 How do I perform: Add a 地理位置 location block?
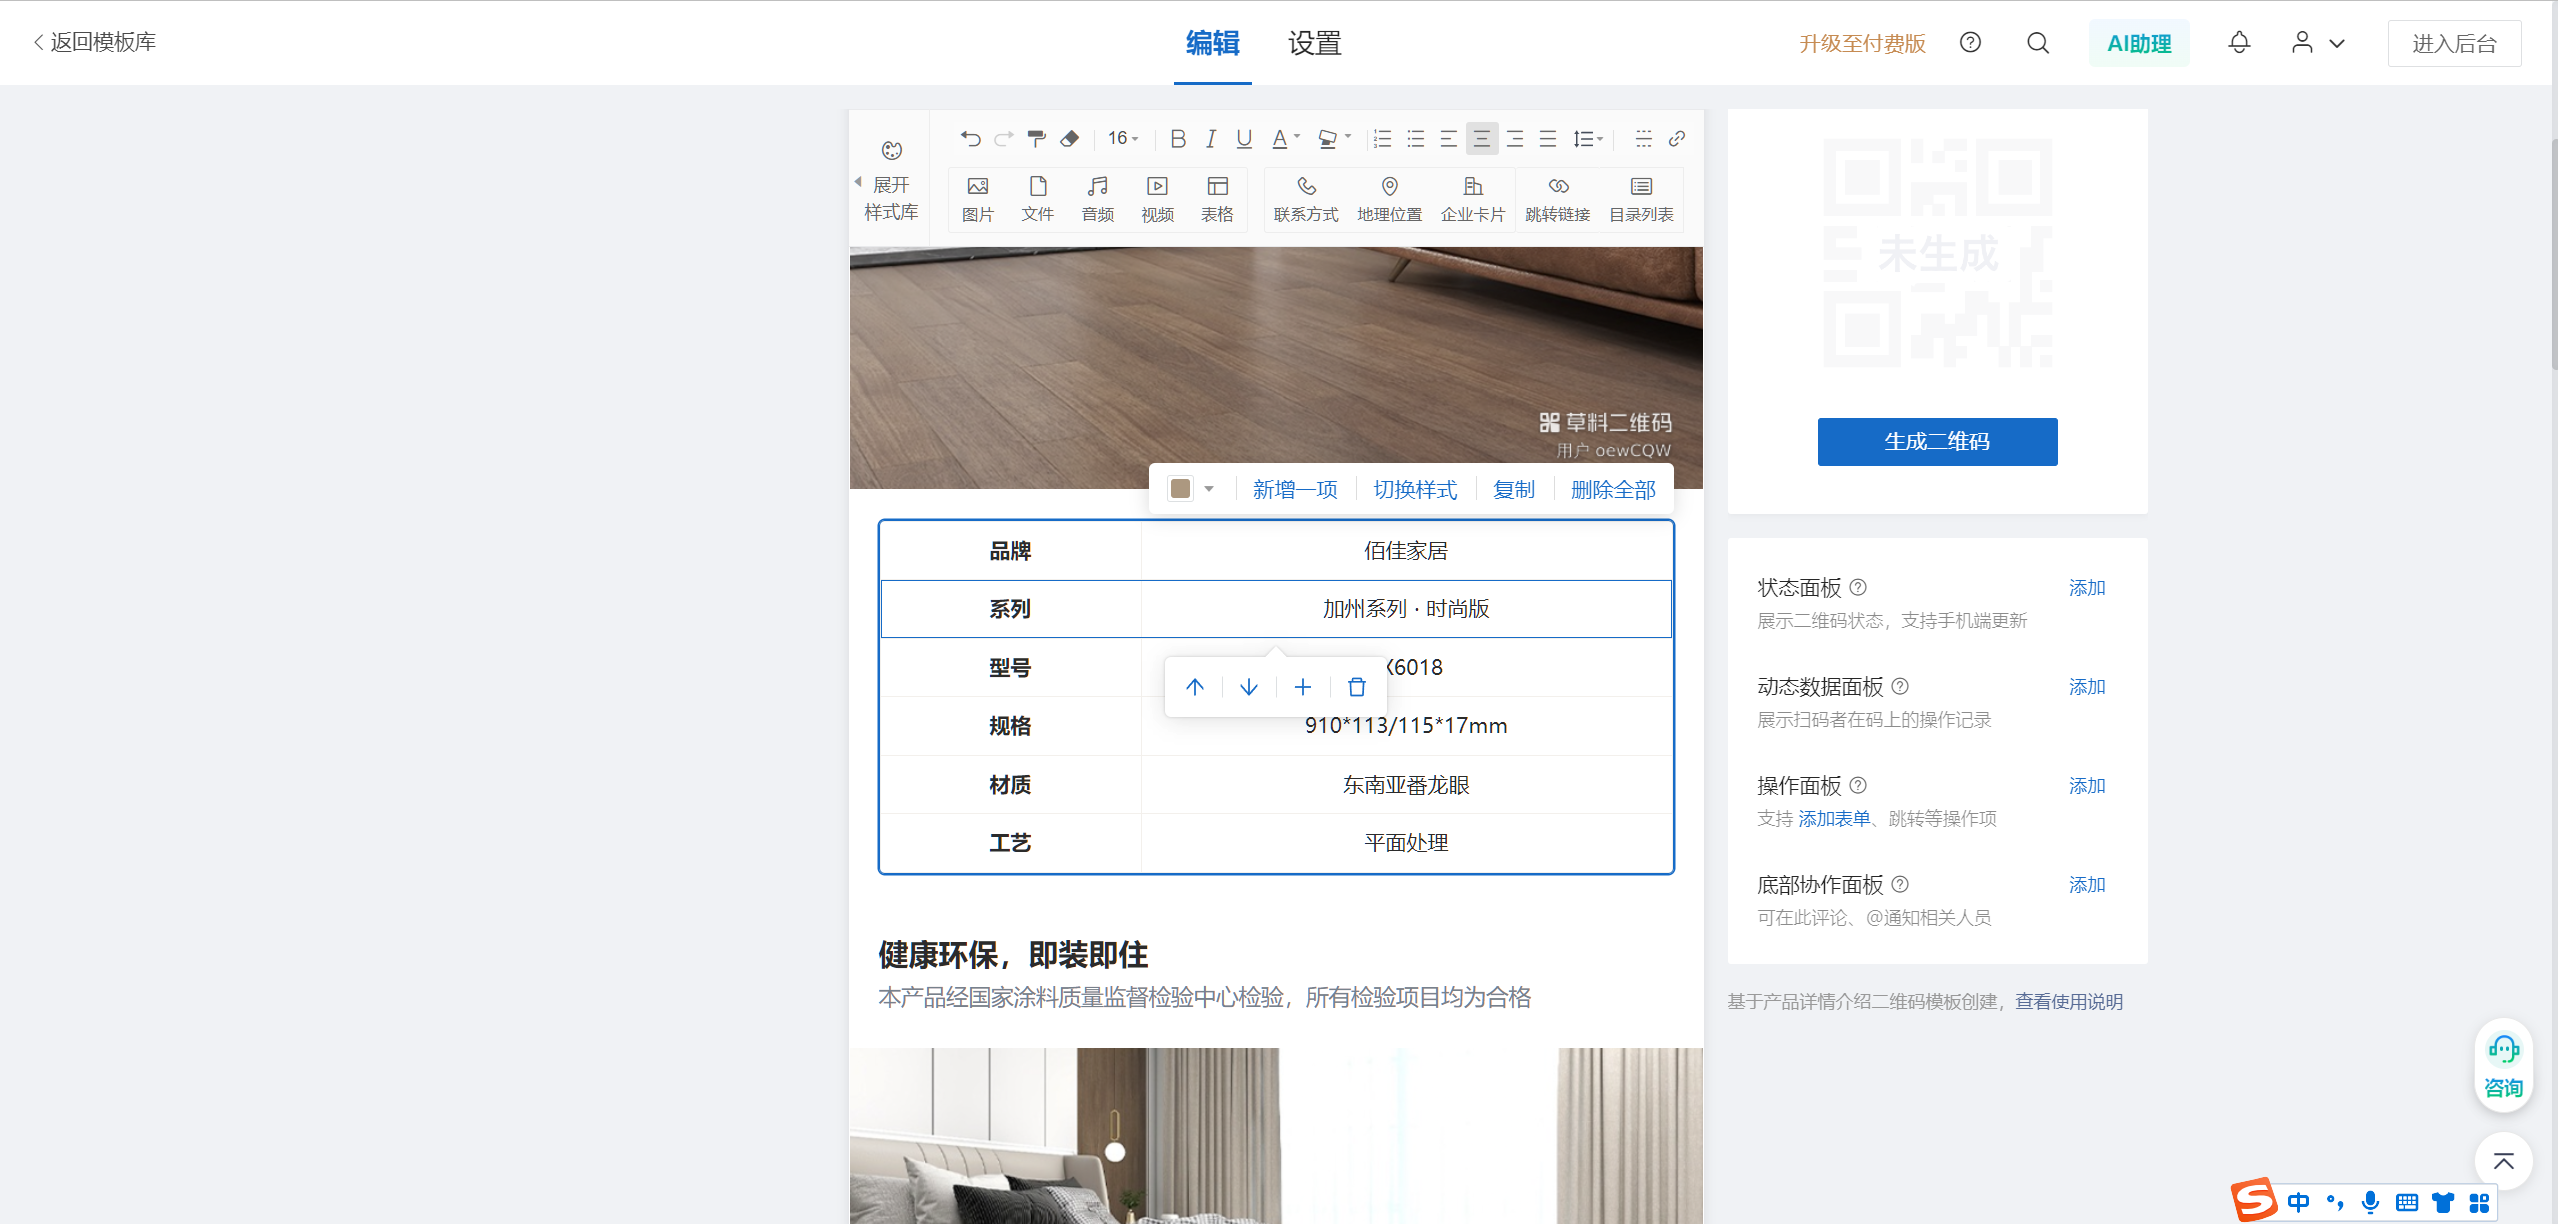point(1389,199)
